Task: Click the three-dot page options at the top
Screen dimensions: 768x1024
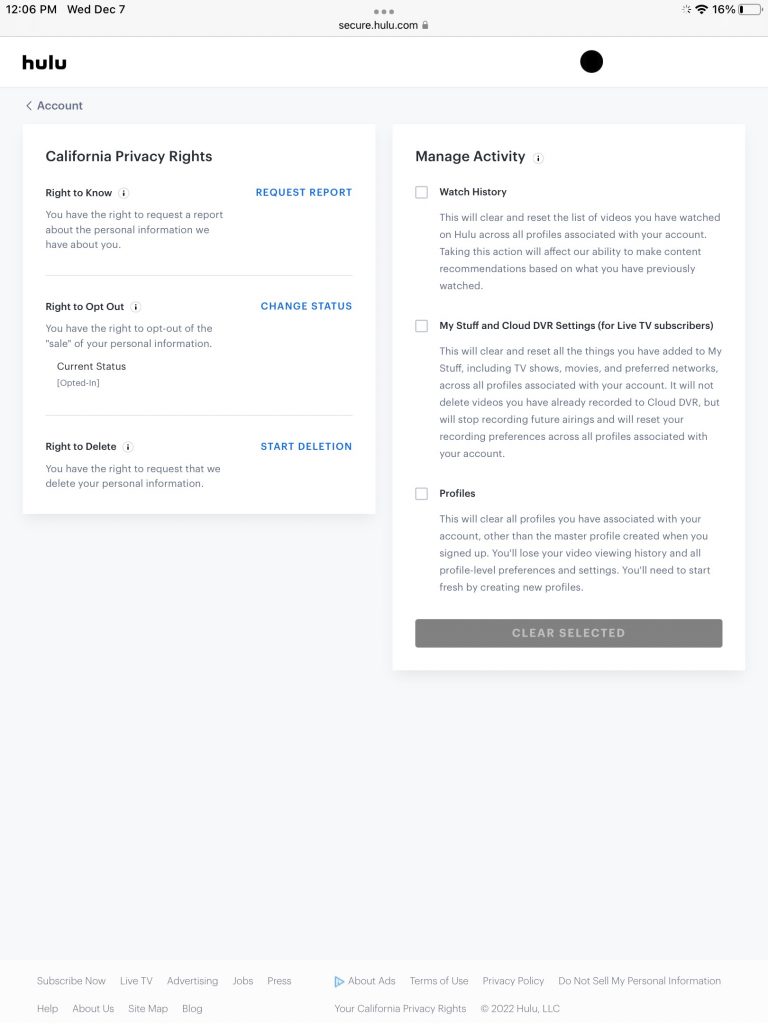Action: tap(384, 11)
